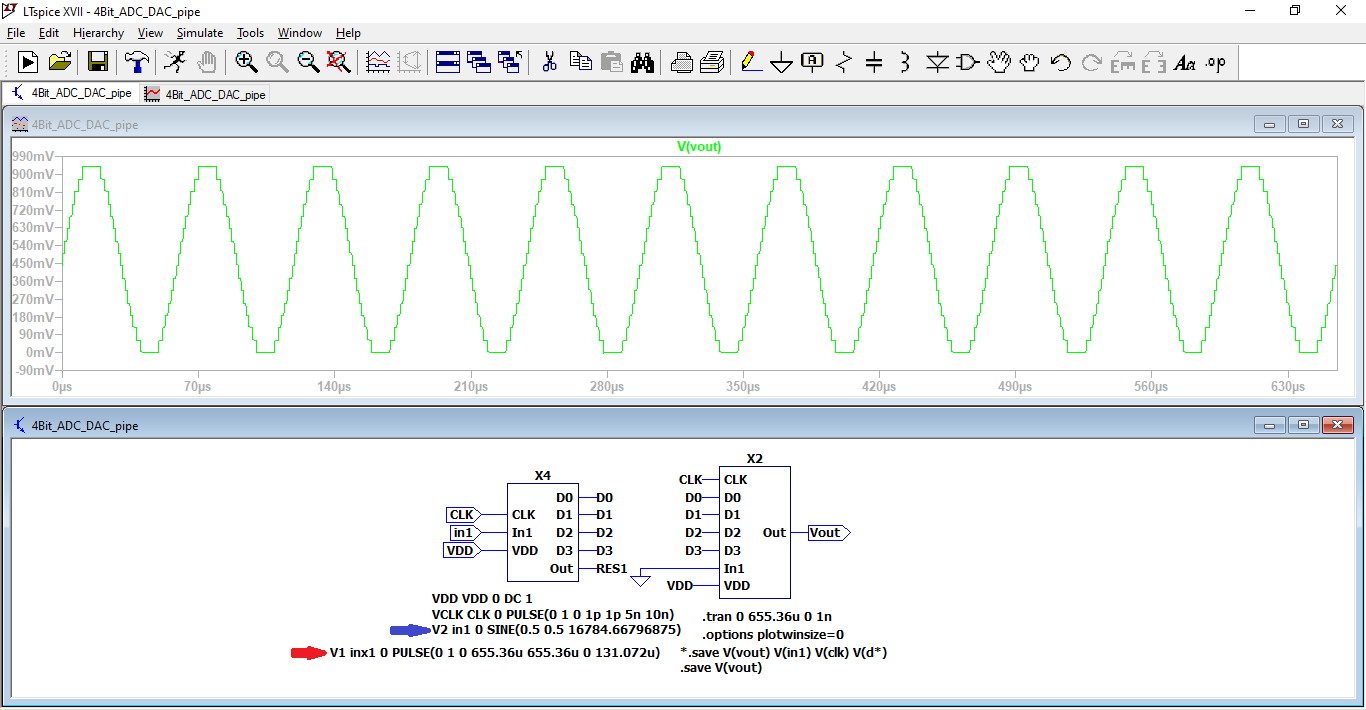
Task: Select the Resistor component tool
Action: coord(843,63)
